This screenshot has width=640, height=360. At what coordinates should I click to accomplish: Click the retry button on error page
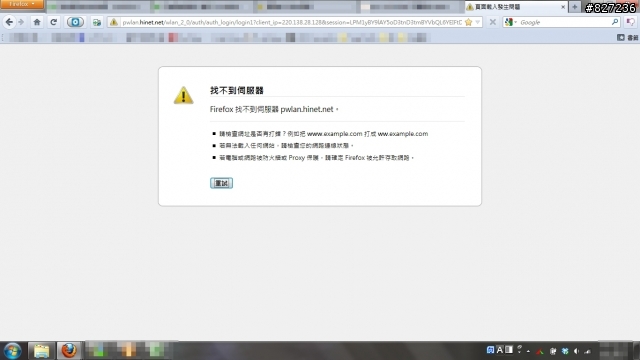221,183
